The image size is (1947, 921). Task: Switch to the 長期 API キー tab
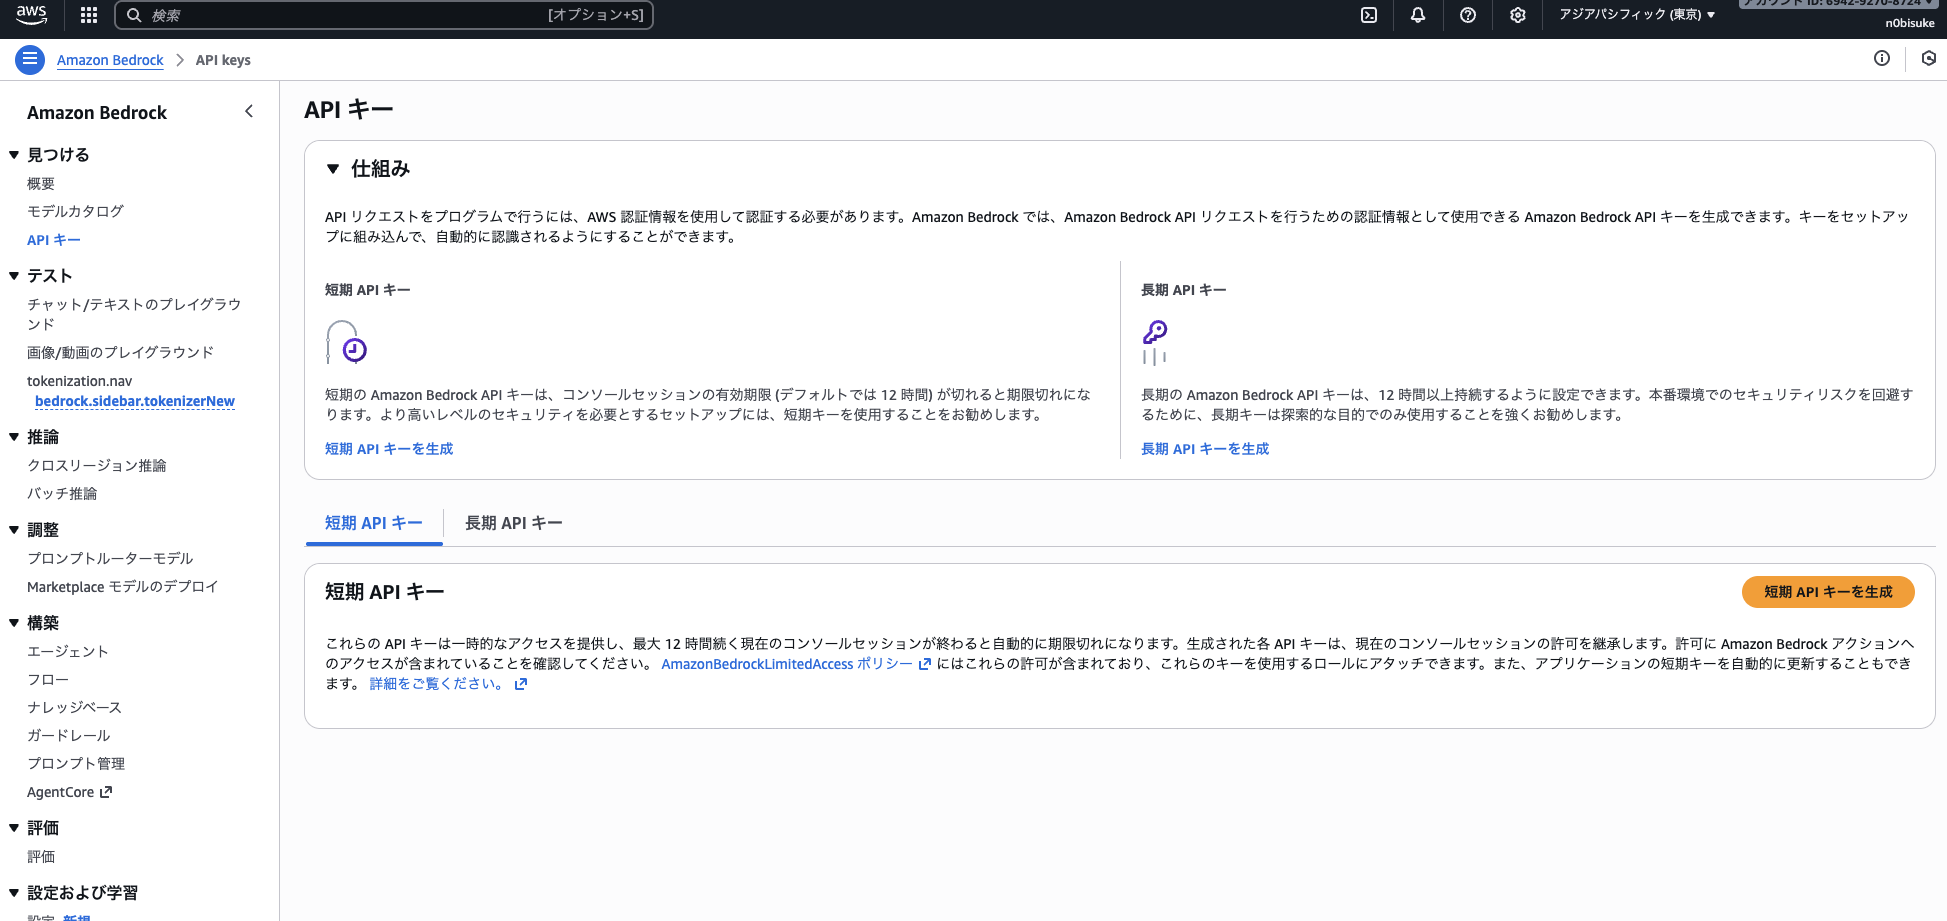[x=513, y=522]
